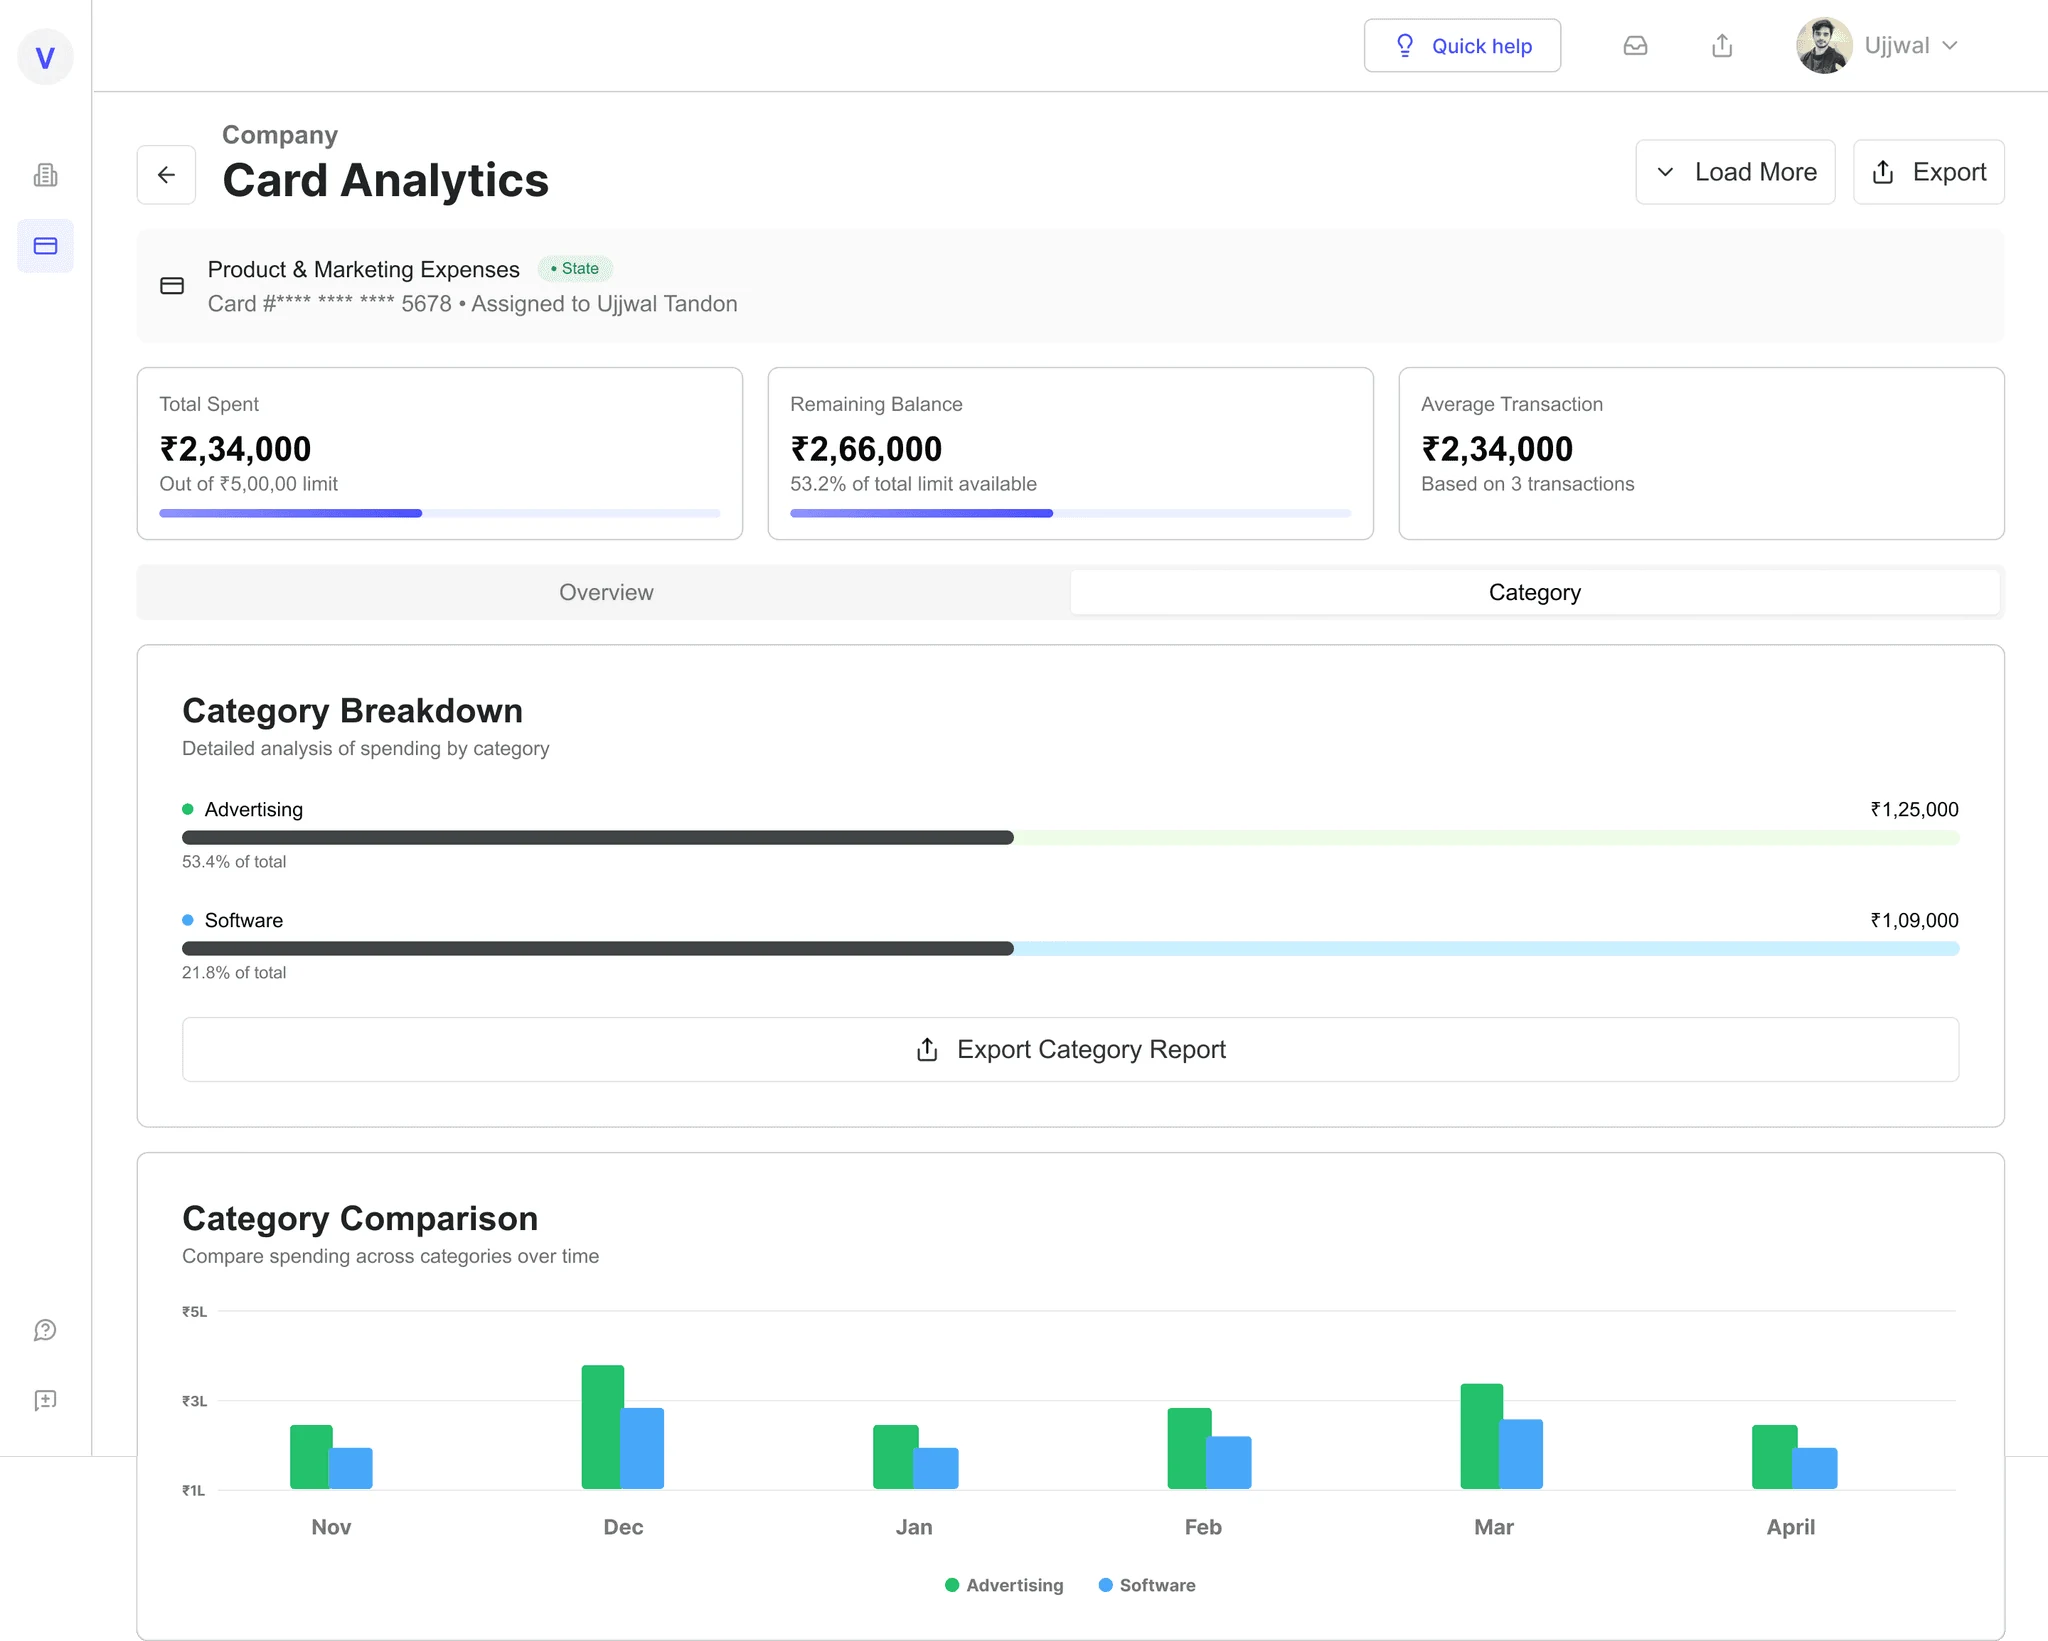This screenshot has height=1641, width=2048.
Task: Switch to the Overview tab
Action: 605,592
